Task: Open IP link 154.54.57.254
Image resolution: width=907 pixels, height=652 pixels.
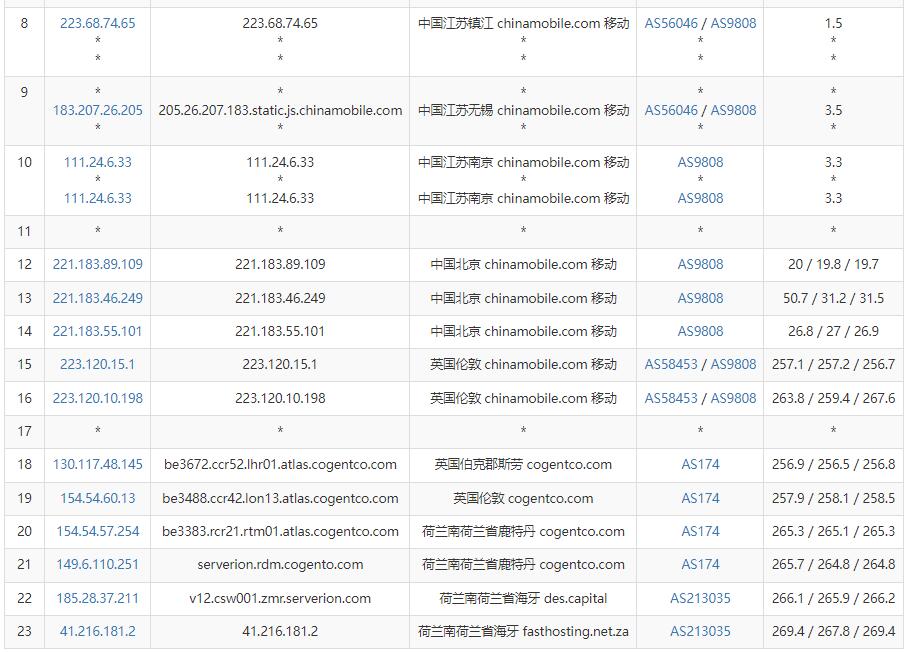Action: pos(98,531)
